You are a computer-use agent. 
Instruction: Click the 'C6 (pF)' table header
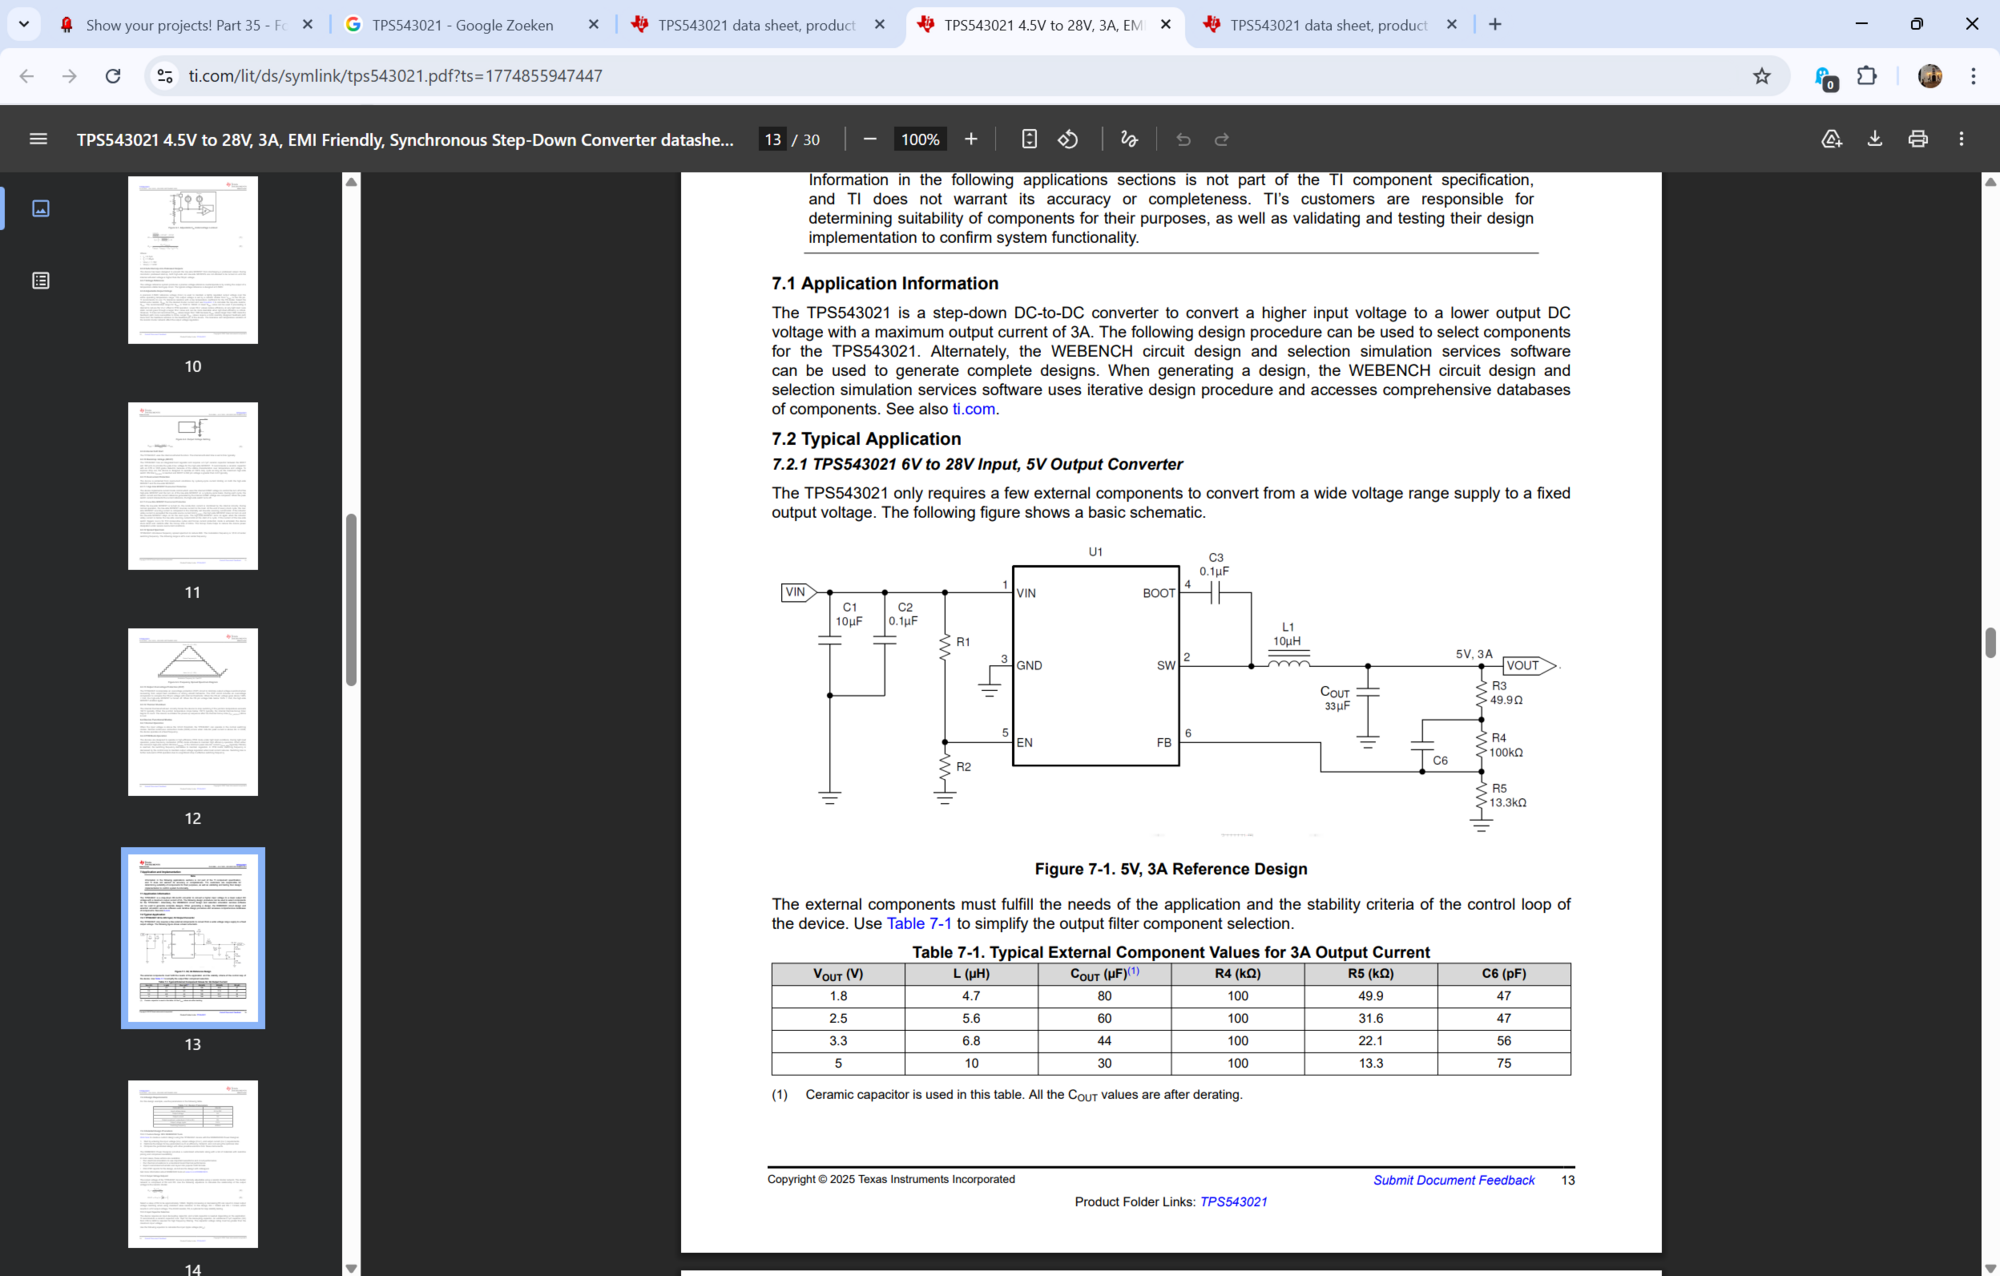point(1504,973)
